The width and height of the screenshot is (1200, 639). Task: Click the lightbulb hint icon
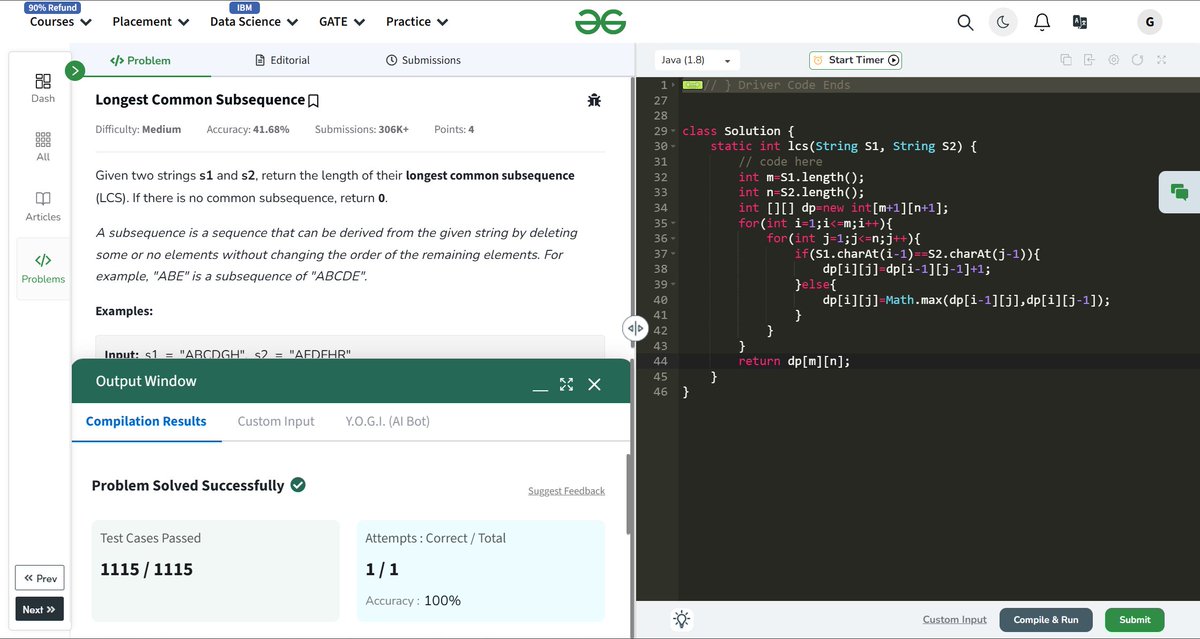click(x=681, y=619)
